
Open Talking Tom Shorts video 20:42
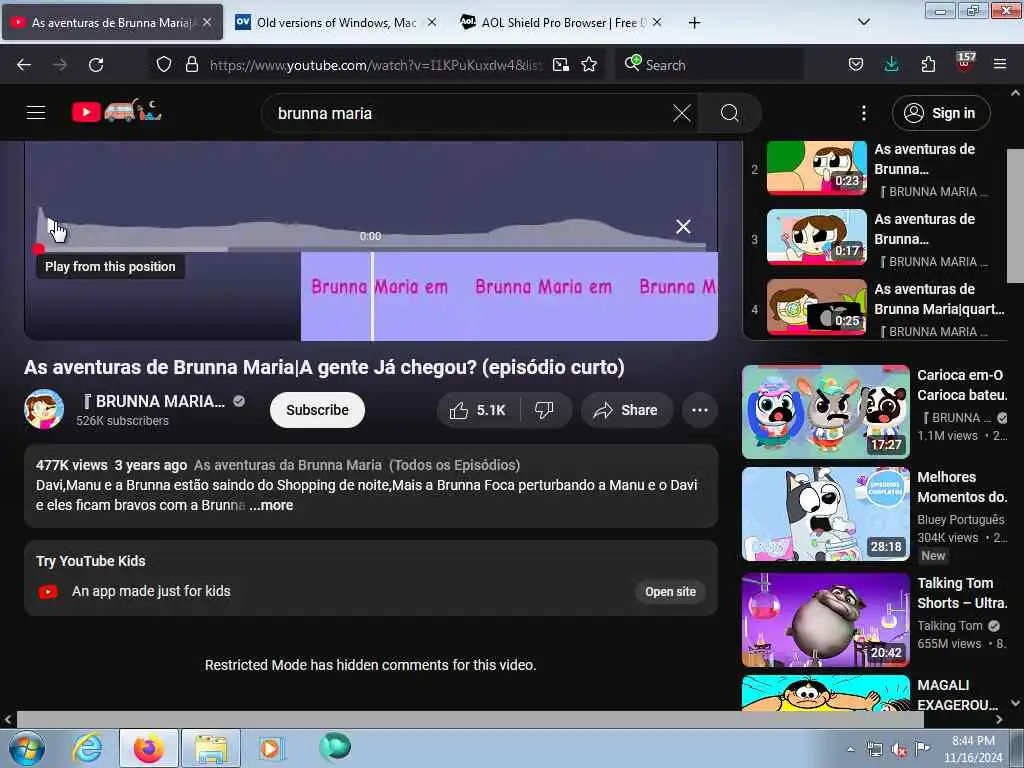[x=825, y=620]
